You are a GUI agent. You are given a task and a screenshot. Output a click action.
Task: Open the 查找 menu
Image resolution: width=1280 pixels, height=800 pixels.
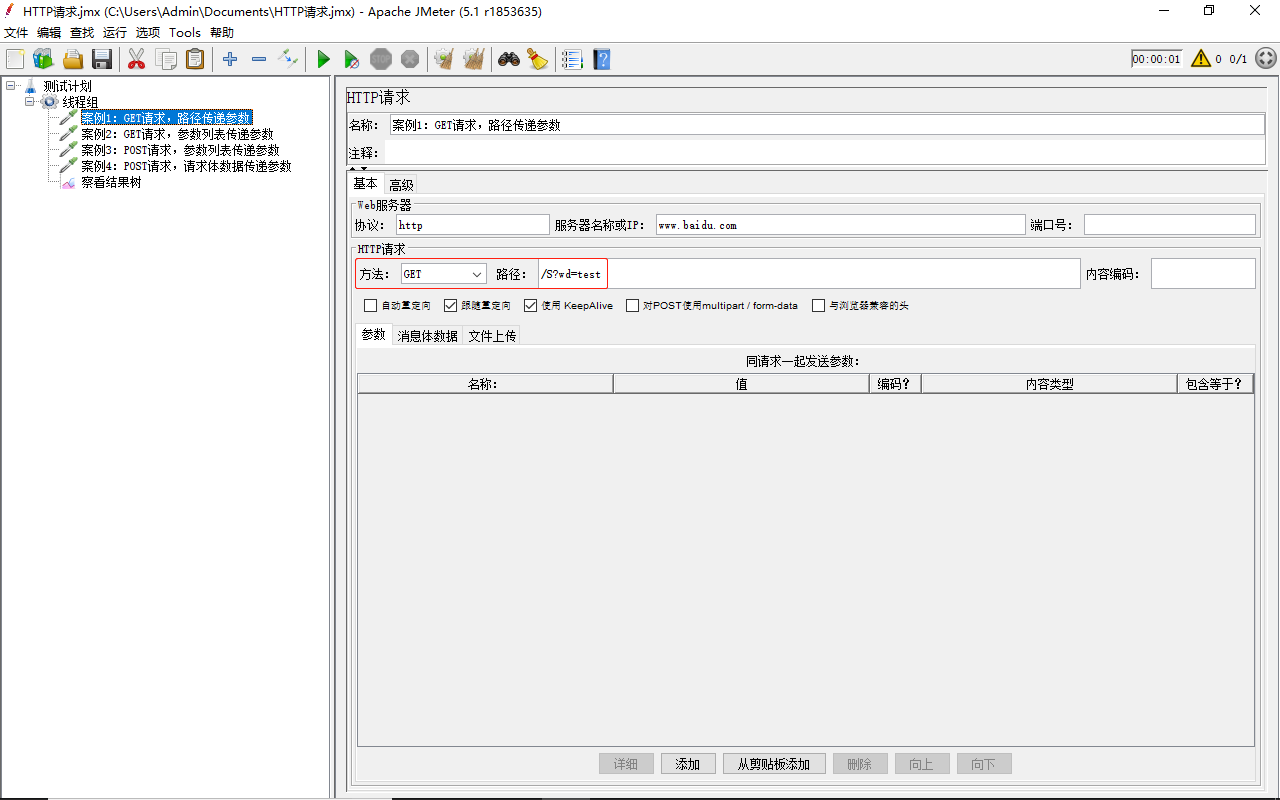point(82,33)
